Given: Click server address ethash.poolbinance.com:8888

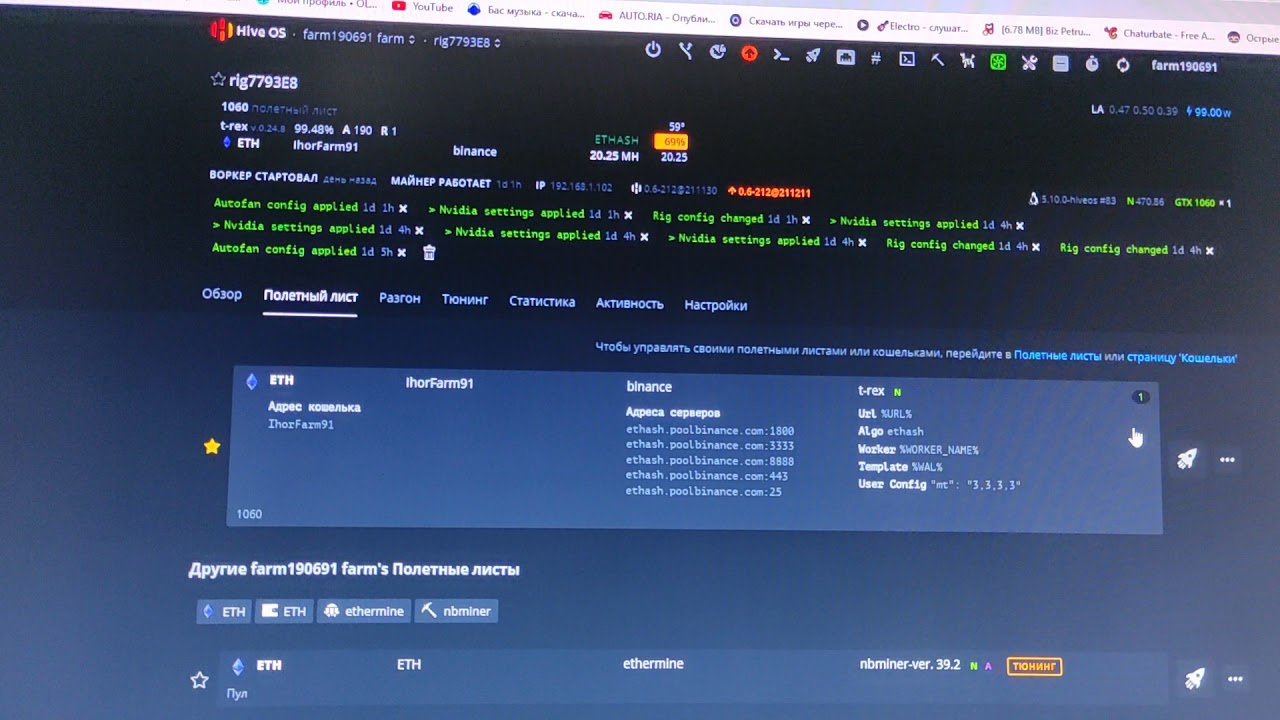Looking at the screenshot, I should 710,461.
